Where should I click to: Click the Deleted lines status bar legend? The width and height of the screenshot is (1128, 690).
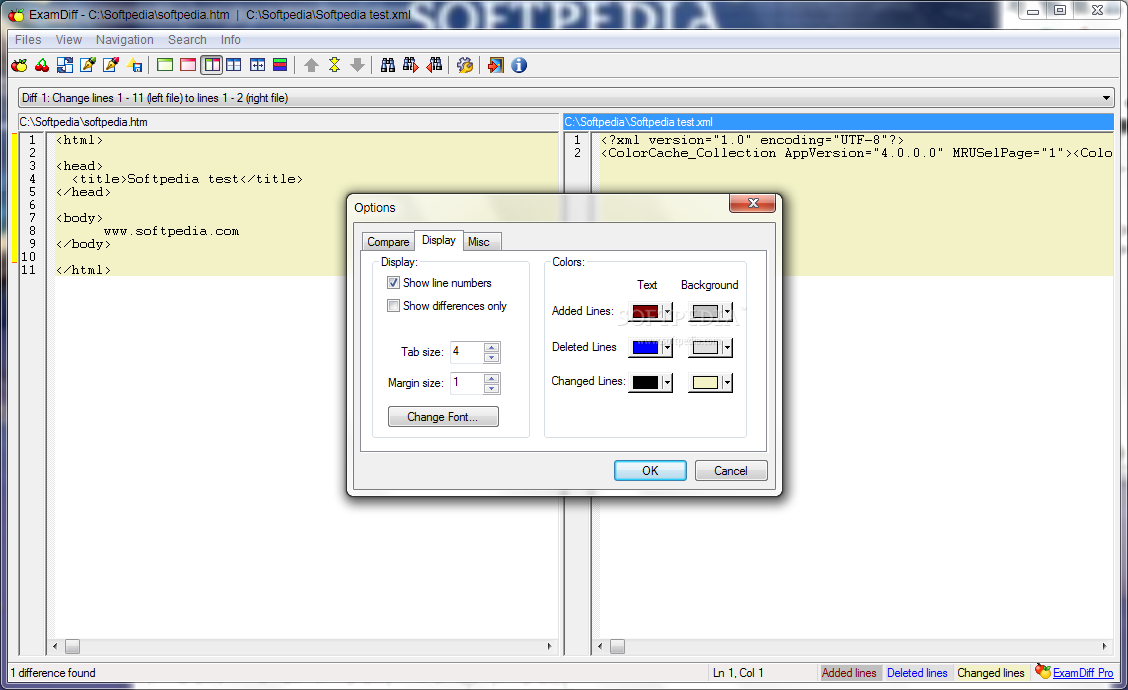pos(917,673)
